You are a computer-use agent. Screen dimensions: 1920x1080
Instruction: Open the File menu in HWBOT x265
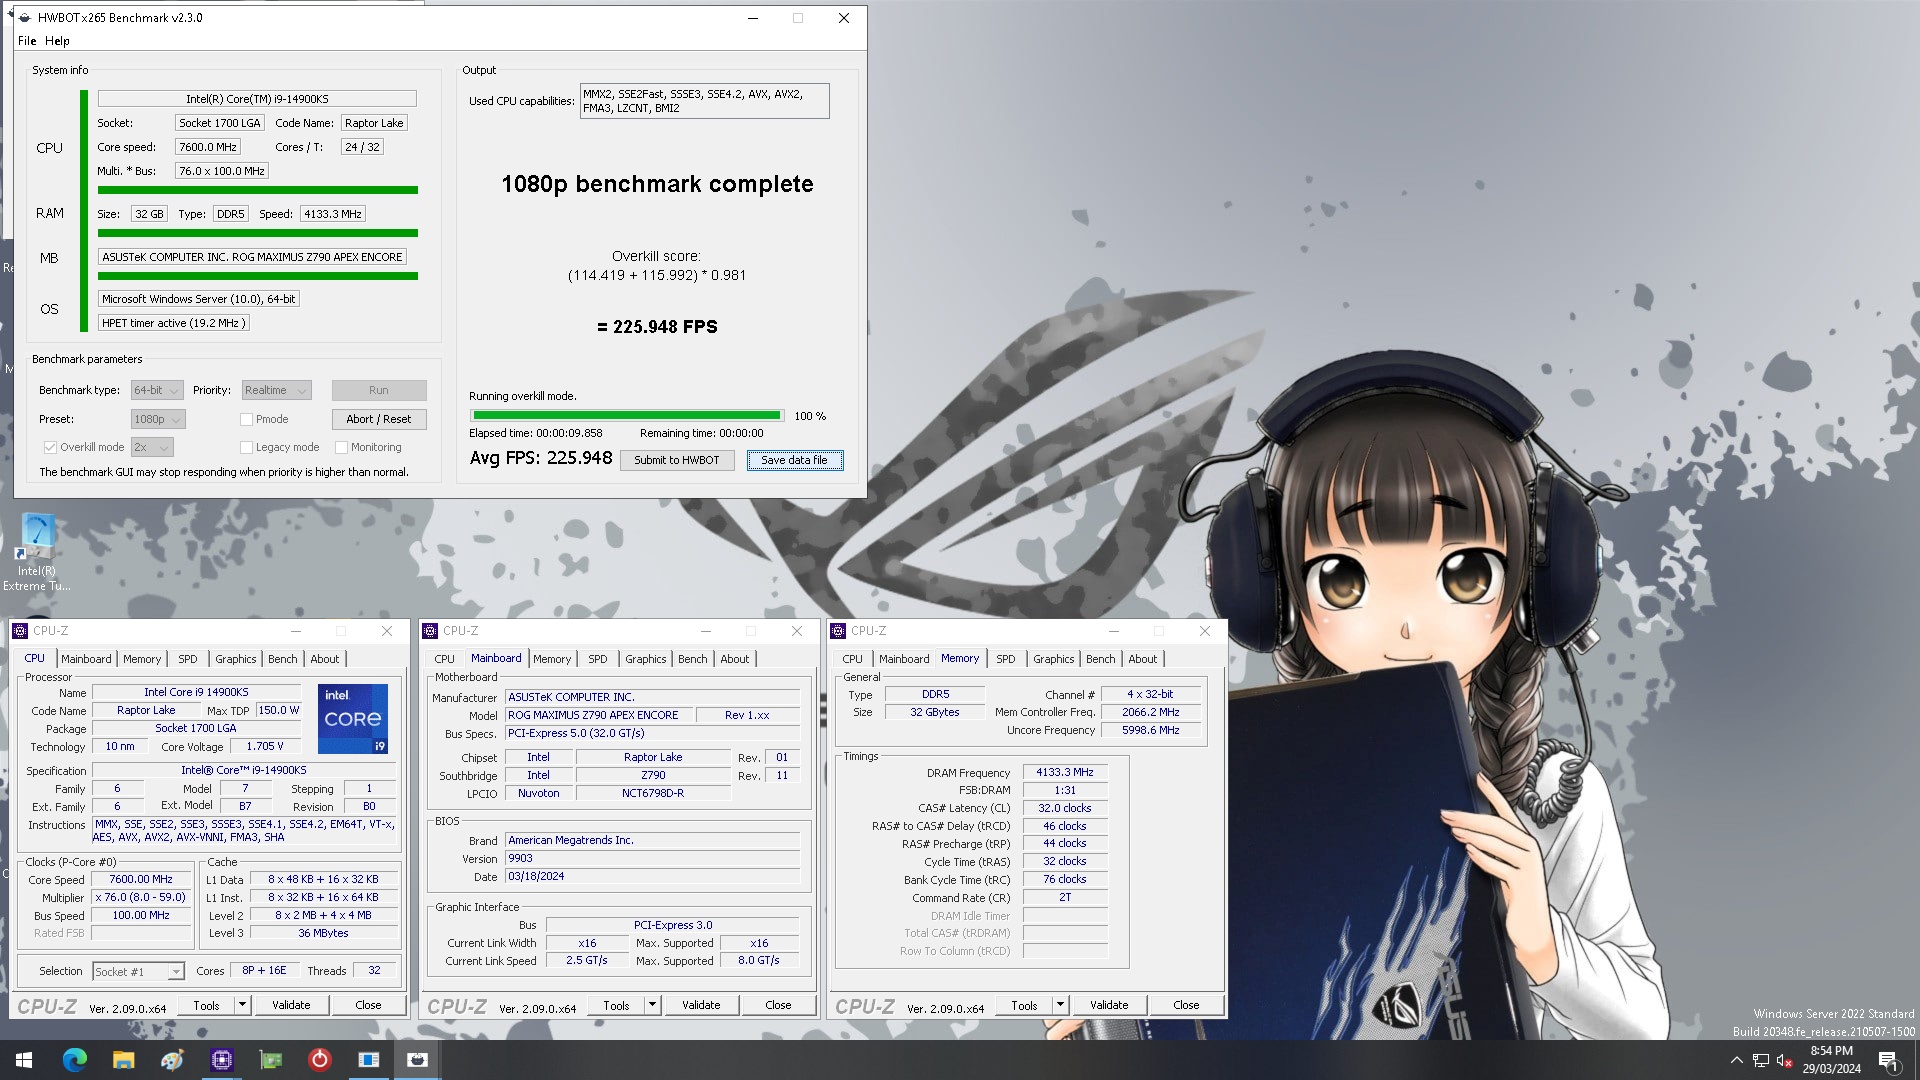(x=27, y=41)
